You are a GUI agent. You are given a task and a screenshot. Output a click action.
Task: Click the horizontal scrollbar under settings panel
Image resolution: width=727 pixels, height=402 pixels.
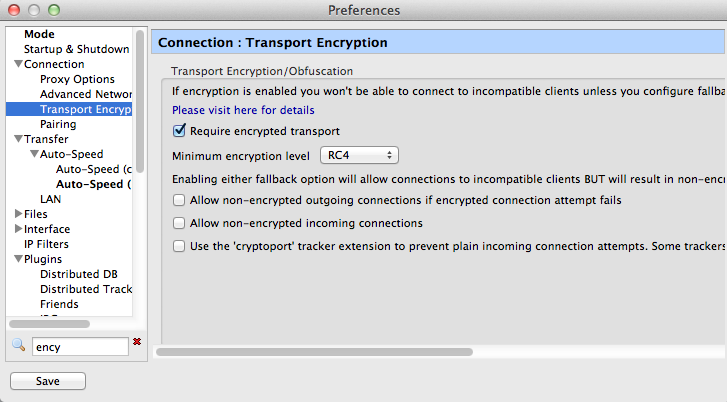tap(314, 352)
